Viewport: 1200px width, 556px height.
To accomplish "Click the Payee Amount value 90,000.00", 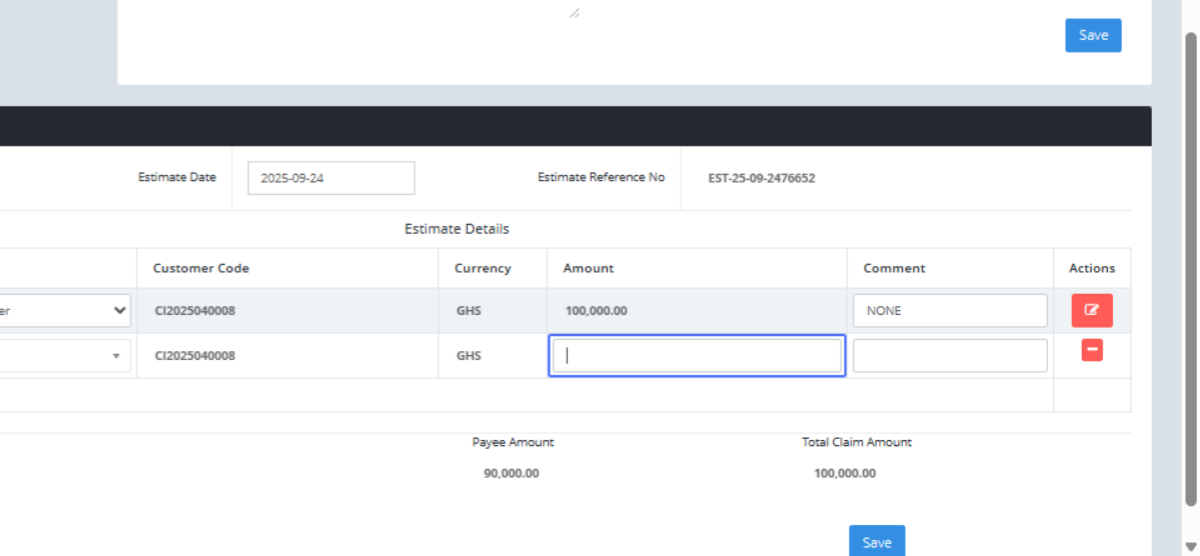I will pos(511,473).
